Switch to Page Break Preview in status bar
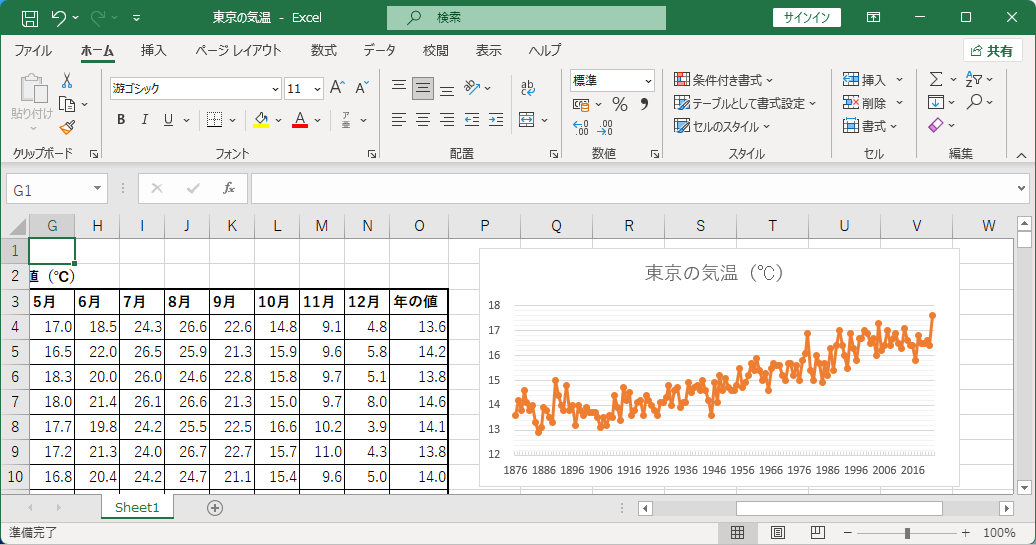This screenshot has width=1036, height=545. tap(817, 532)
